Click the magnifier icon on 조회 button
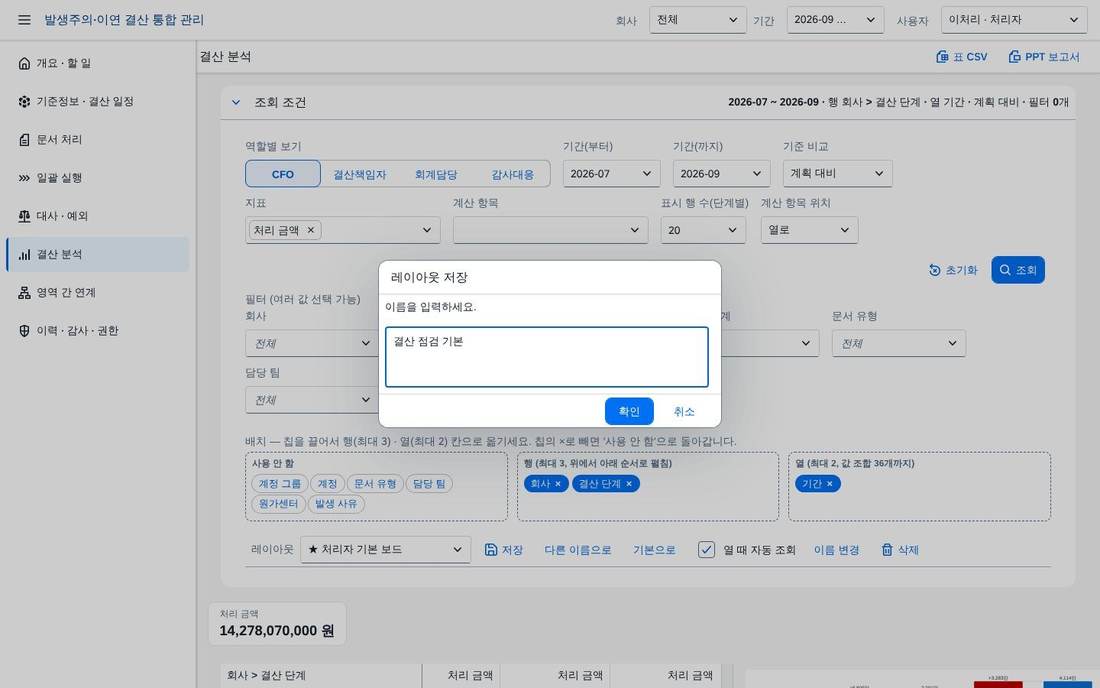This screenshot has height=688, width=1100. point(1005,270)
